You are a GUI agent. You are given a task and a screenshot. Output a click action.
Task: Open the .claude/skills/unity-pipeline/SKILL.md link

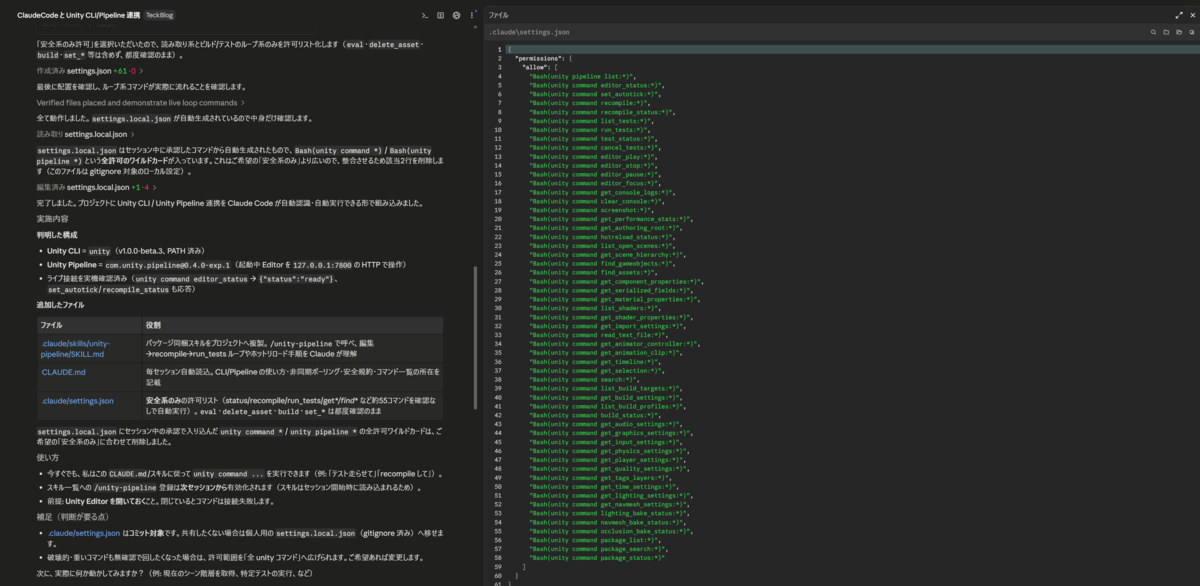(x=76, y=349)
